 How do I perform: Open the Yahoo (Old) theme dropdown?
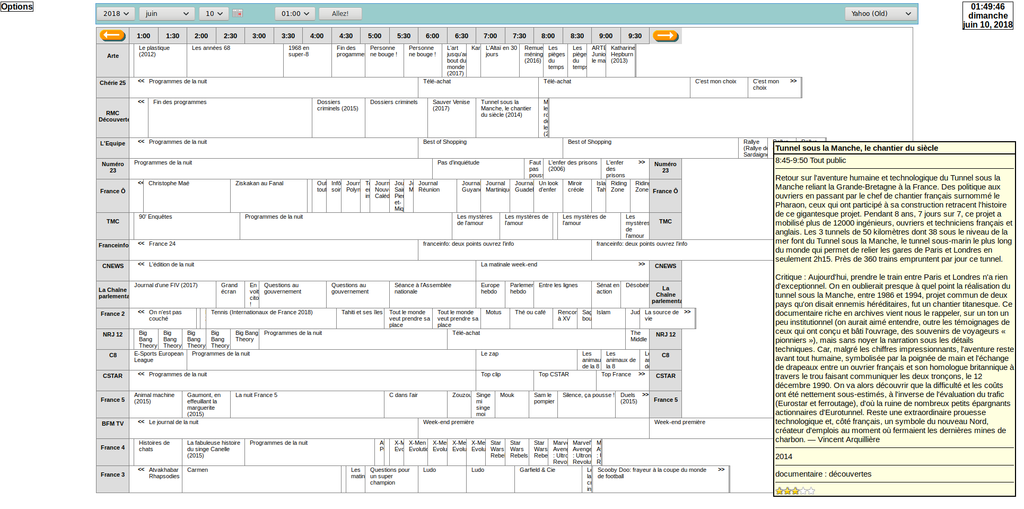(881, 14)
